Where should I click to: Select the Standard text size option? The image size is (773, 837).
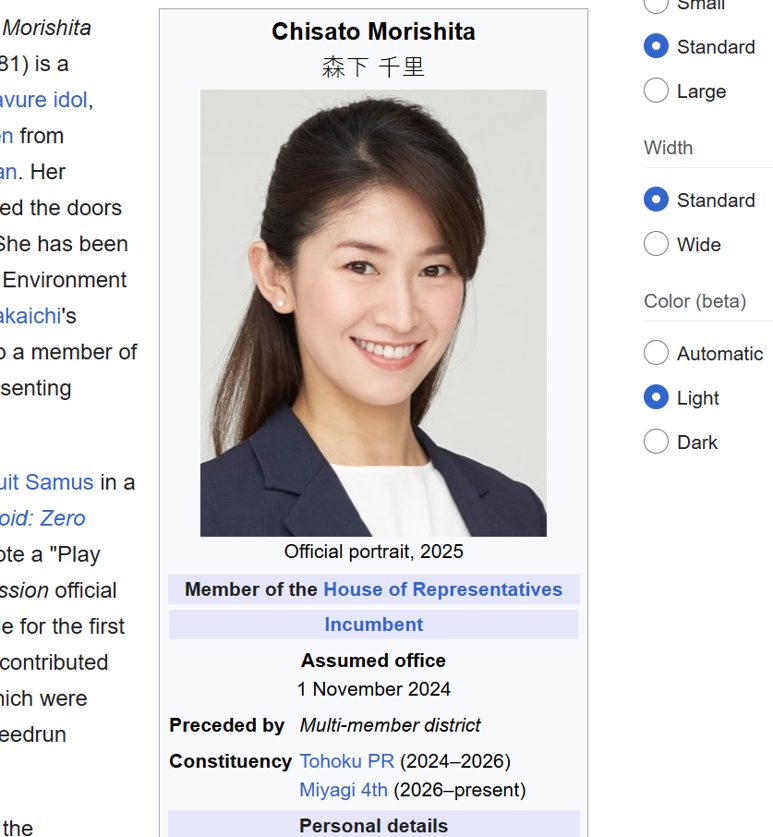(656, 46)
